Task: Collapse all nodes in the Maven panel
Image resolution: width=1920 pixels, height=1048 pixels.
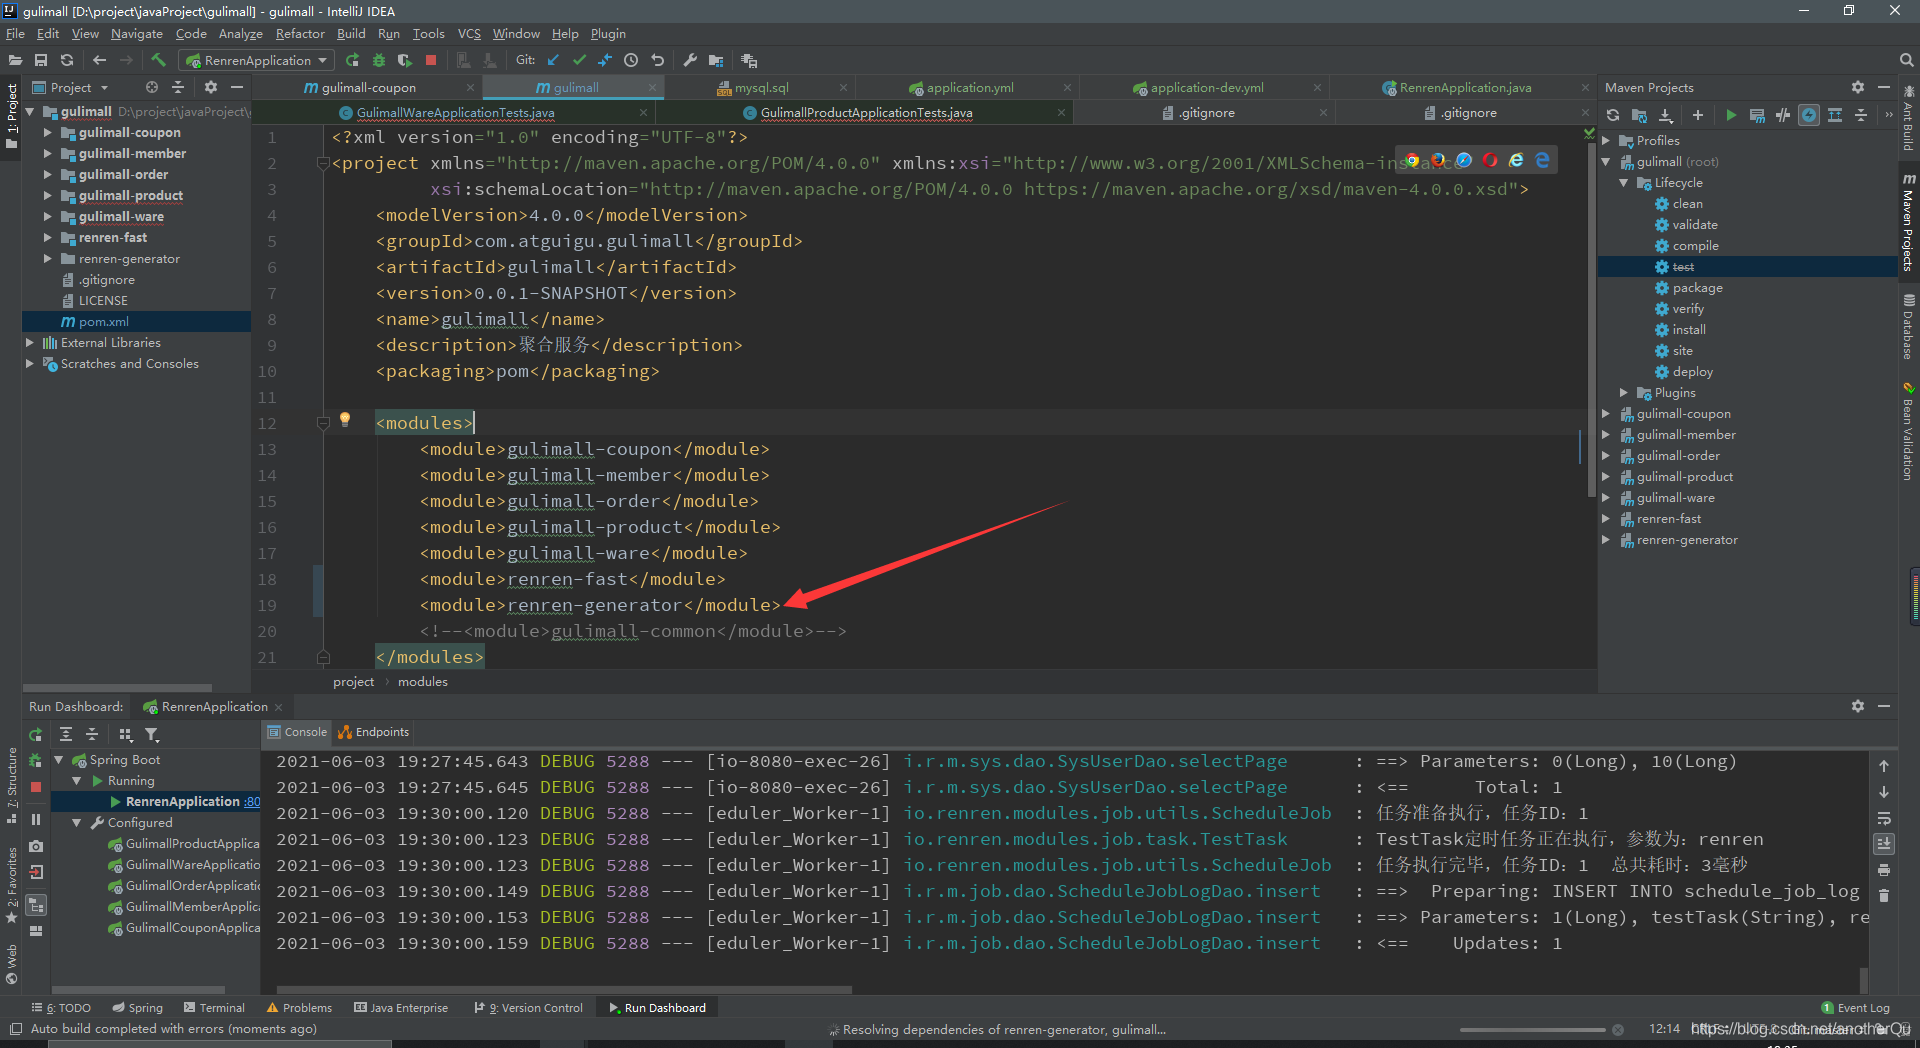Action: point(1861,115)
